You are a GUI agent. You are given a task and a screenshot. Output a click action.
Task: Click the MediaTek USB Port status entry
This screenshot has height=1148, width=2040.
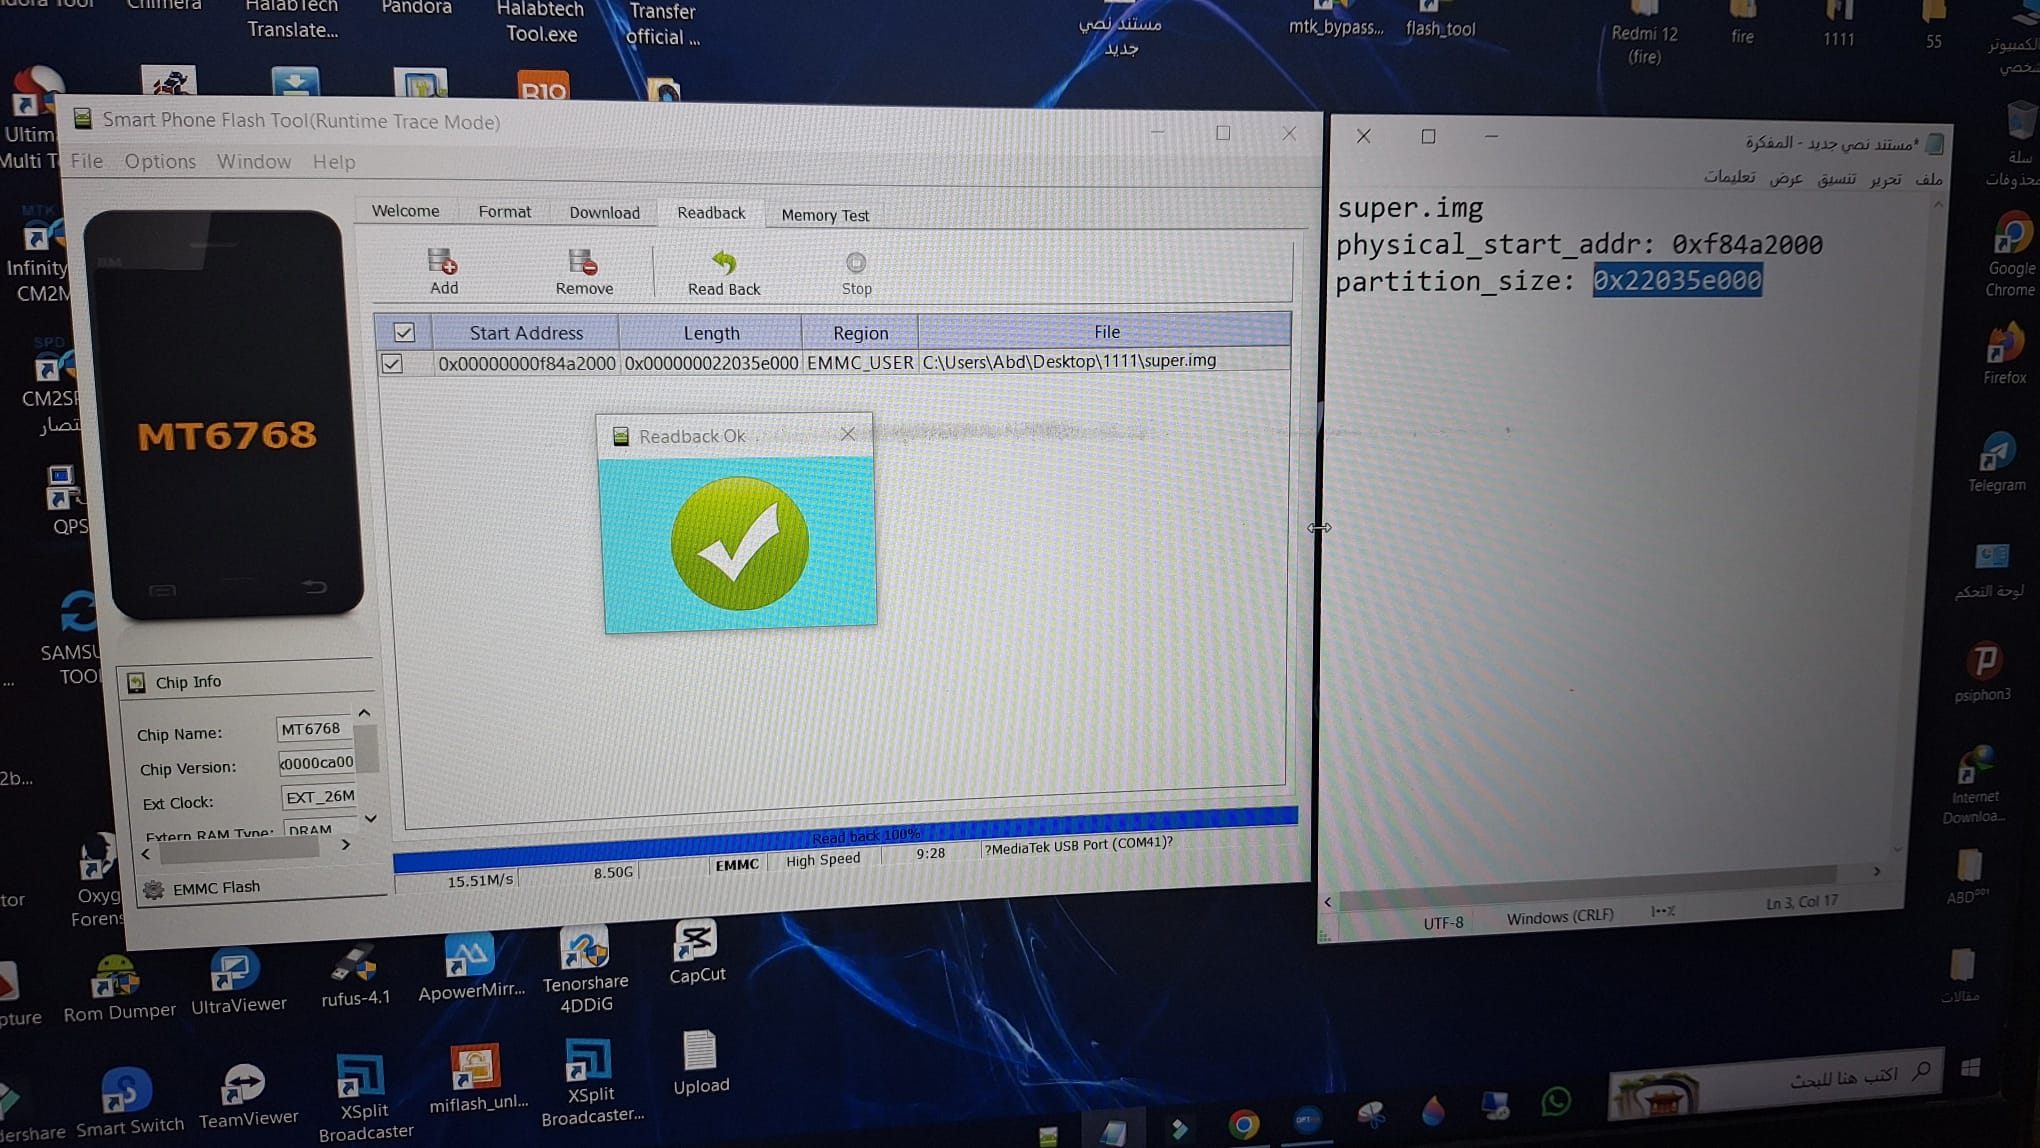[1078, 845]
